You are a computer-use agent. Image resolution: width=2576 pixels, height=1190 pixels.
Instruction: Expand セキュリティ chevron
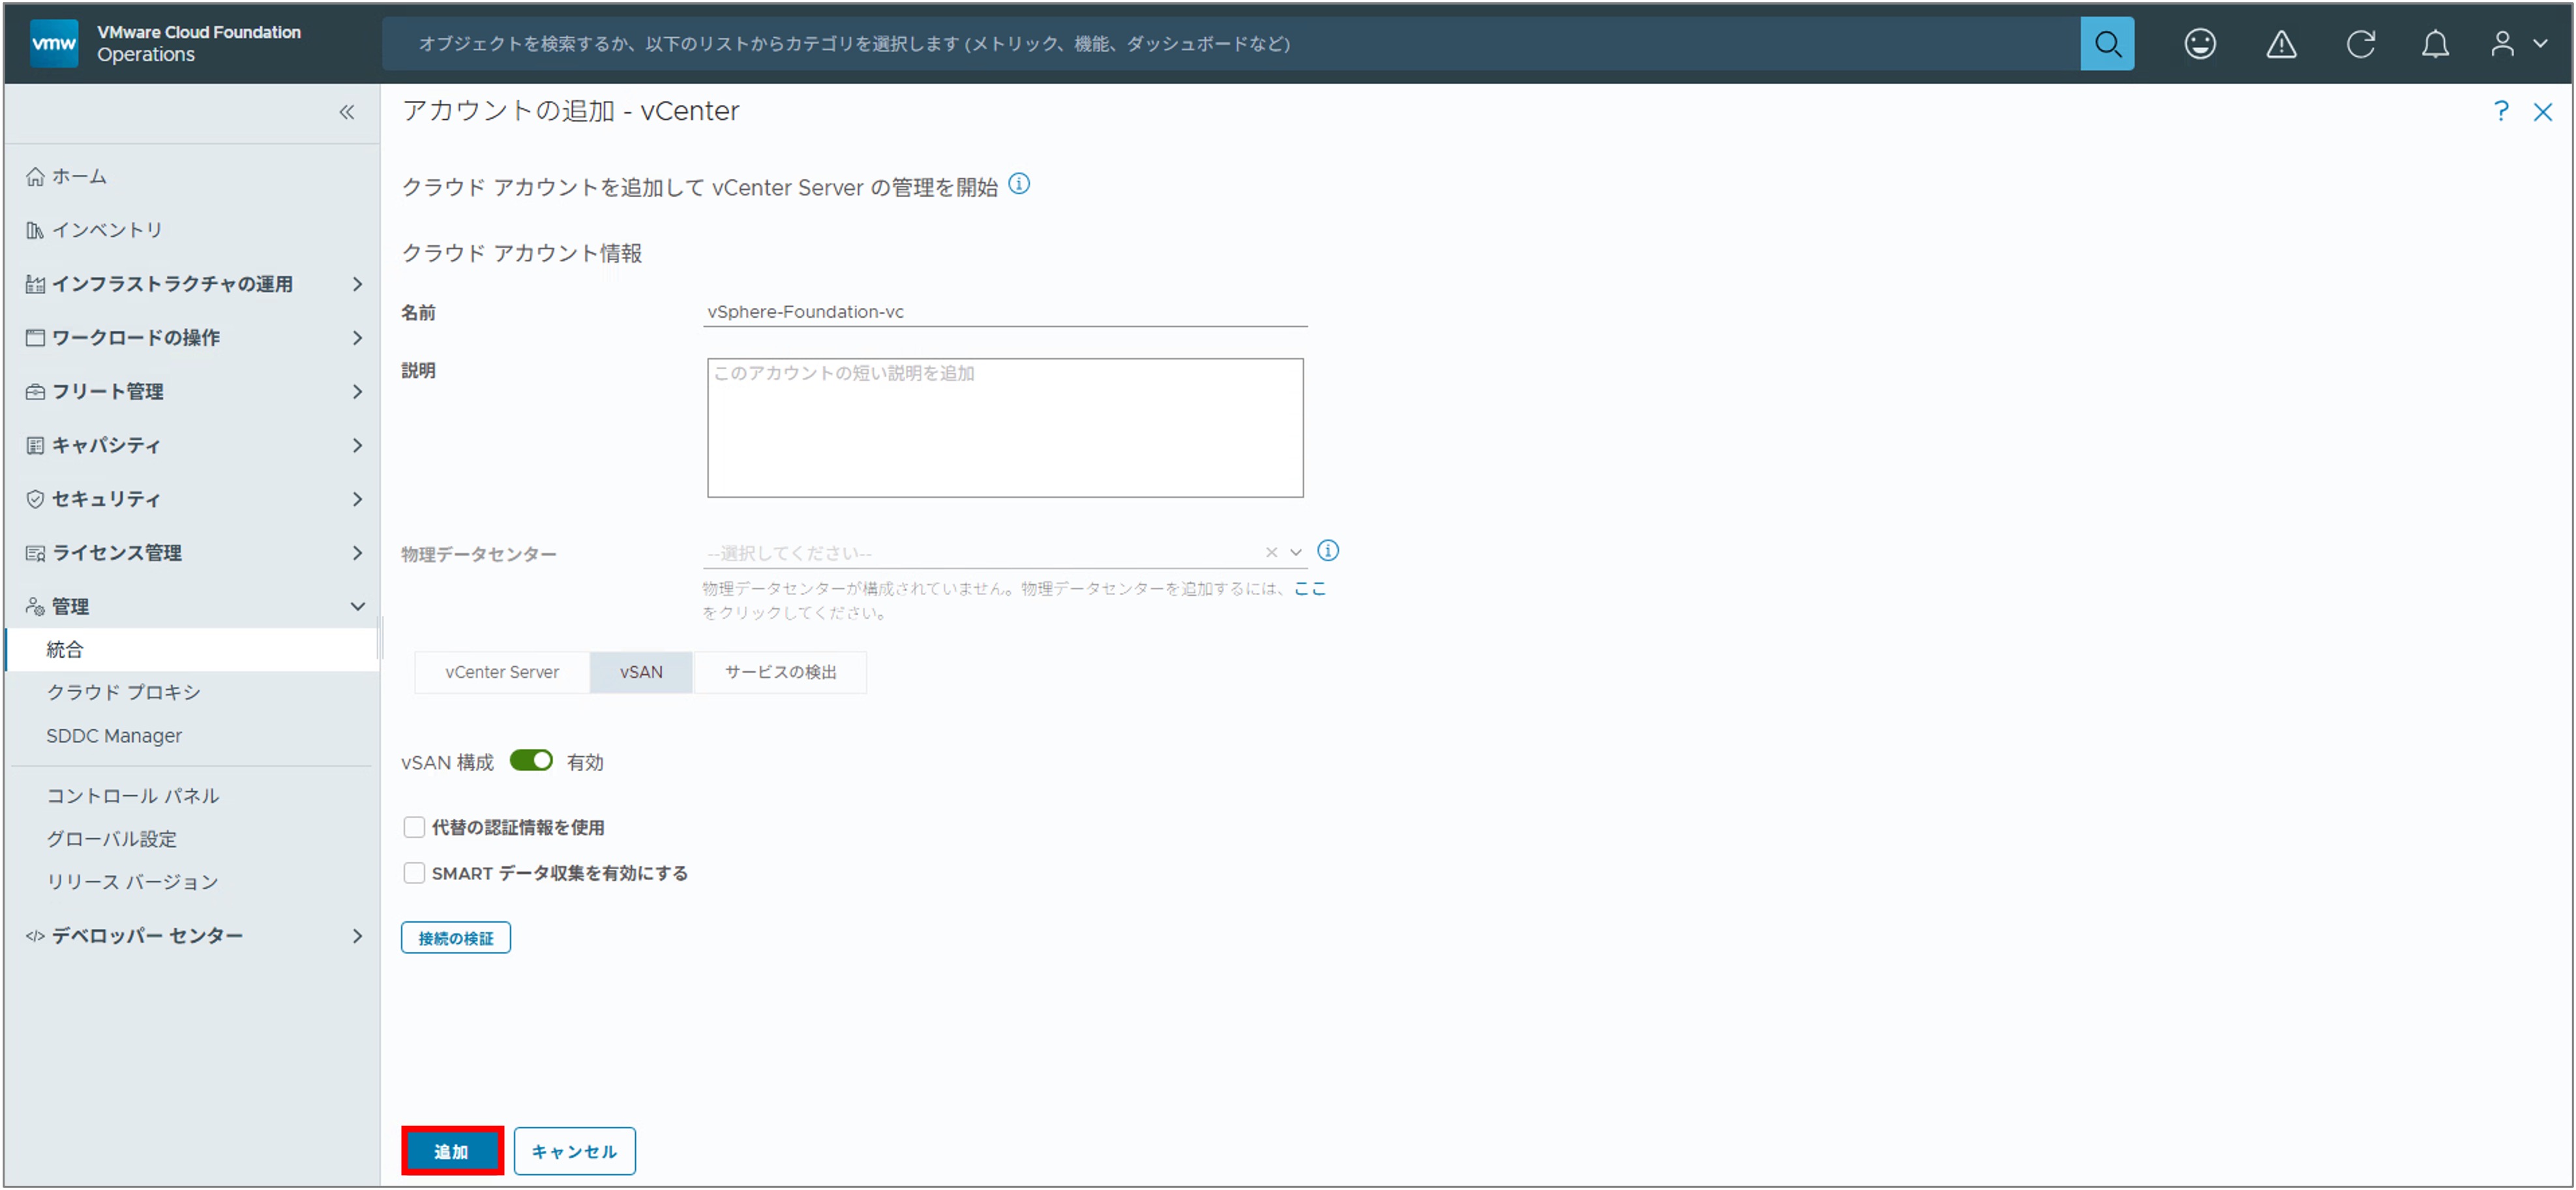[x=357, y=499]
